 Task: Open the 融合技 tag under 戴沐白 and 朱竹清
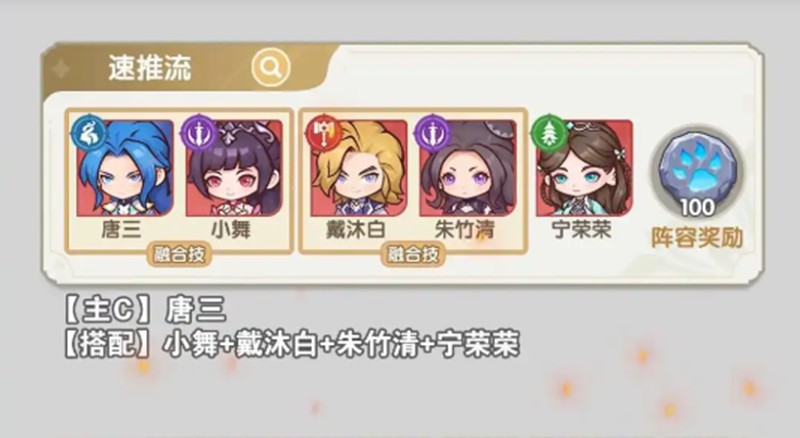(x=413, y=254)
